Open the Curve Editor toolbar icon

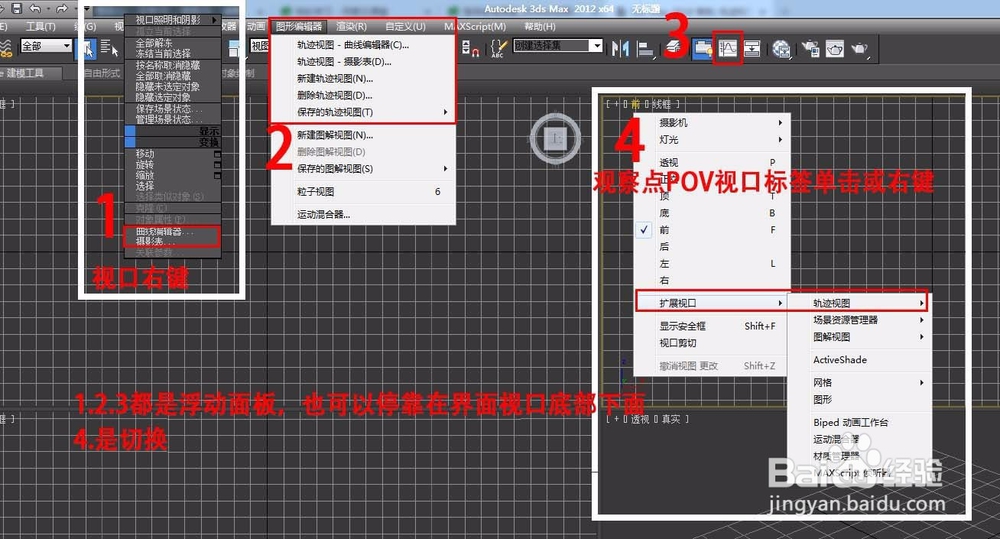pyautogui.click(x=728, y=48)
